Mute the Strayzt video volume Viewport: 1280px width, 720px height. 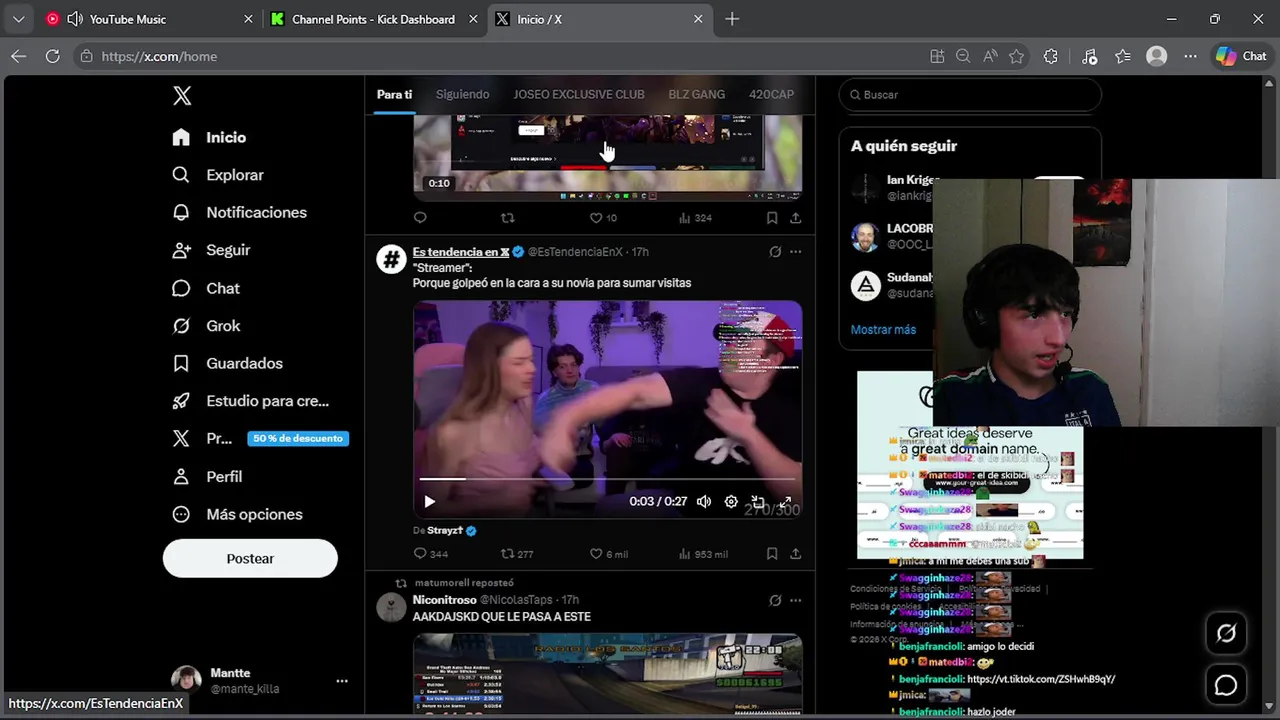pyautogui.click(x=704, y=502)
